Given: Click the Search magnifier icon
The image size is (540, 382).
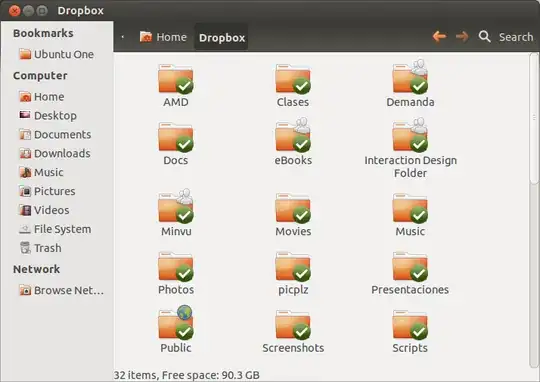Looking at the screenshot, I should pos(484,36).
